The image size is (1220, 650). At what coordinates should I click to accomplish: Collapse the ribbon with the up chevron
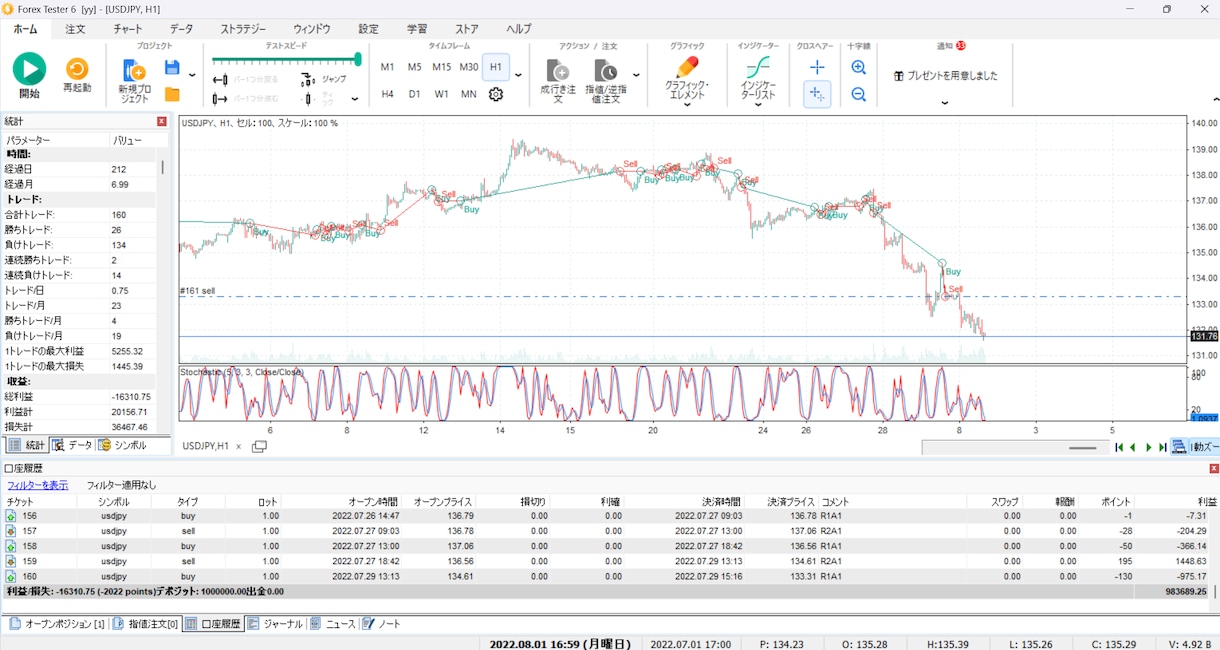[1215, 100]
